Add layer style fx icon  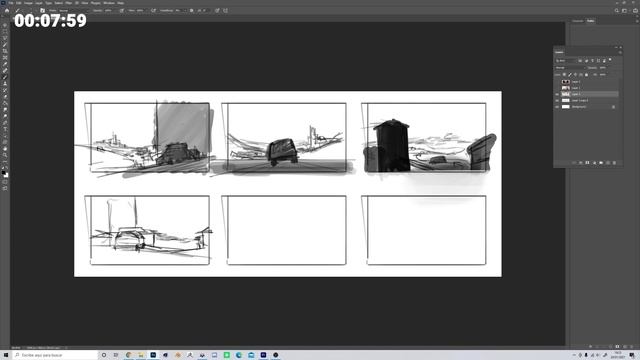581,163
